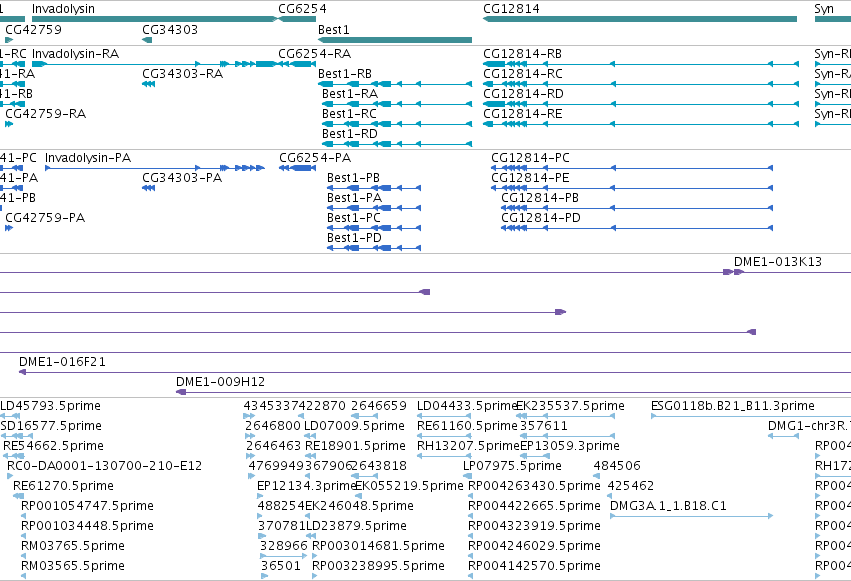Select protein Best1-PB
The image size is (851, 581).
374,188
